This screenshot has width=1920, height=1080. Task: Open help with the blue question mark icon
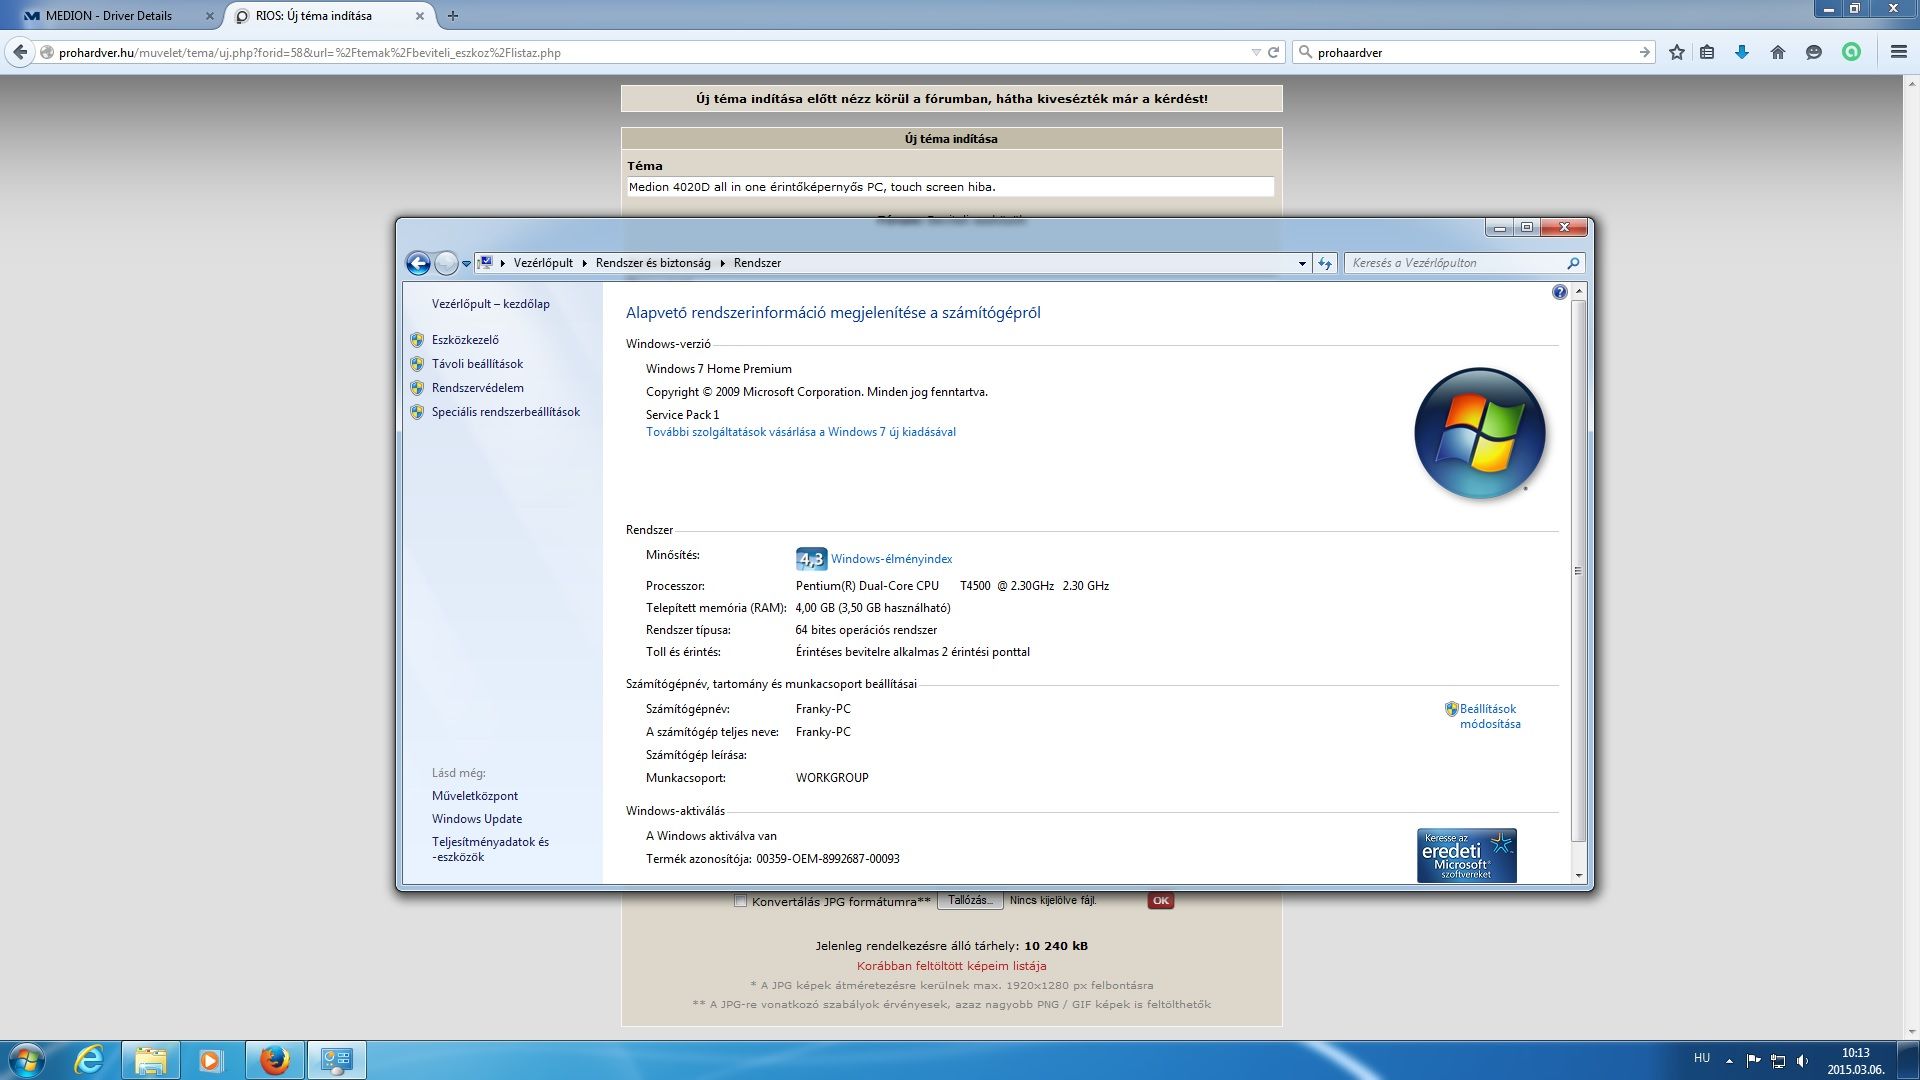pyautogui.click(x=1559, y=292)
